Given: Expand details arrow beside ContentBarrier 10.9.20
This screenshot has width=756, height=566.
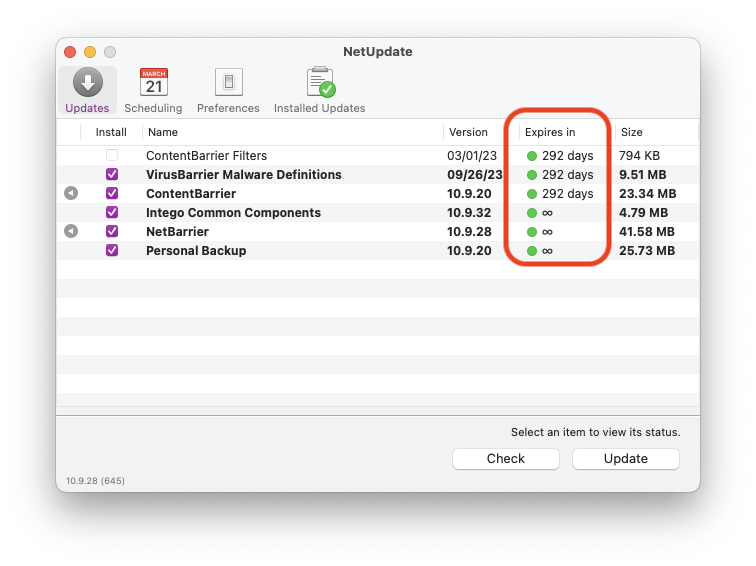Looking at the screenshot, I should 71,193.
